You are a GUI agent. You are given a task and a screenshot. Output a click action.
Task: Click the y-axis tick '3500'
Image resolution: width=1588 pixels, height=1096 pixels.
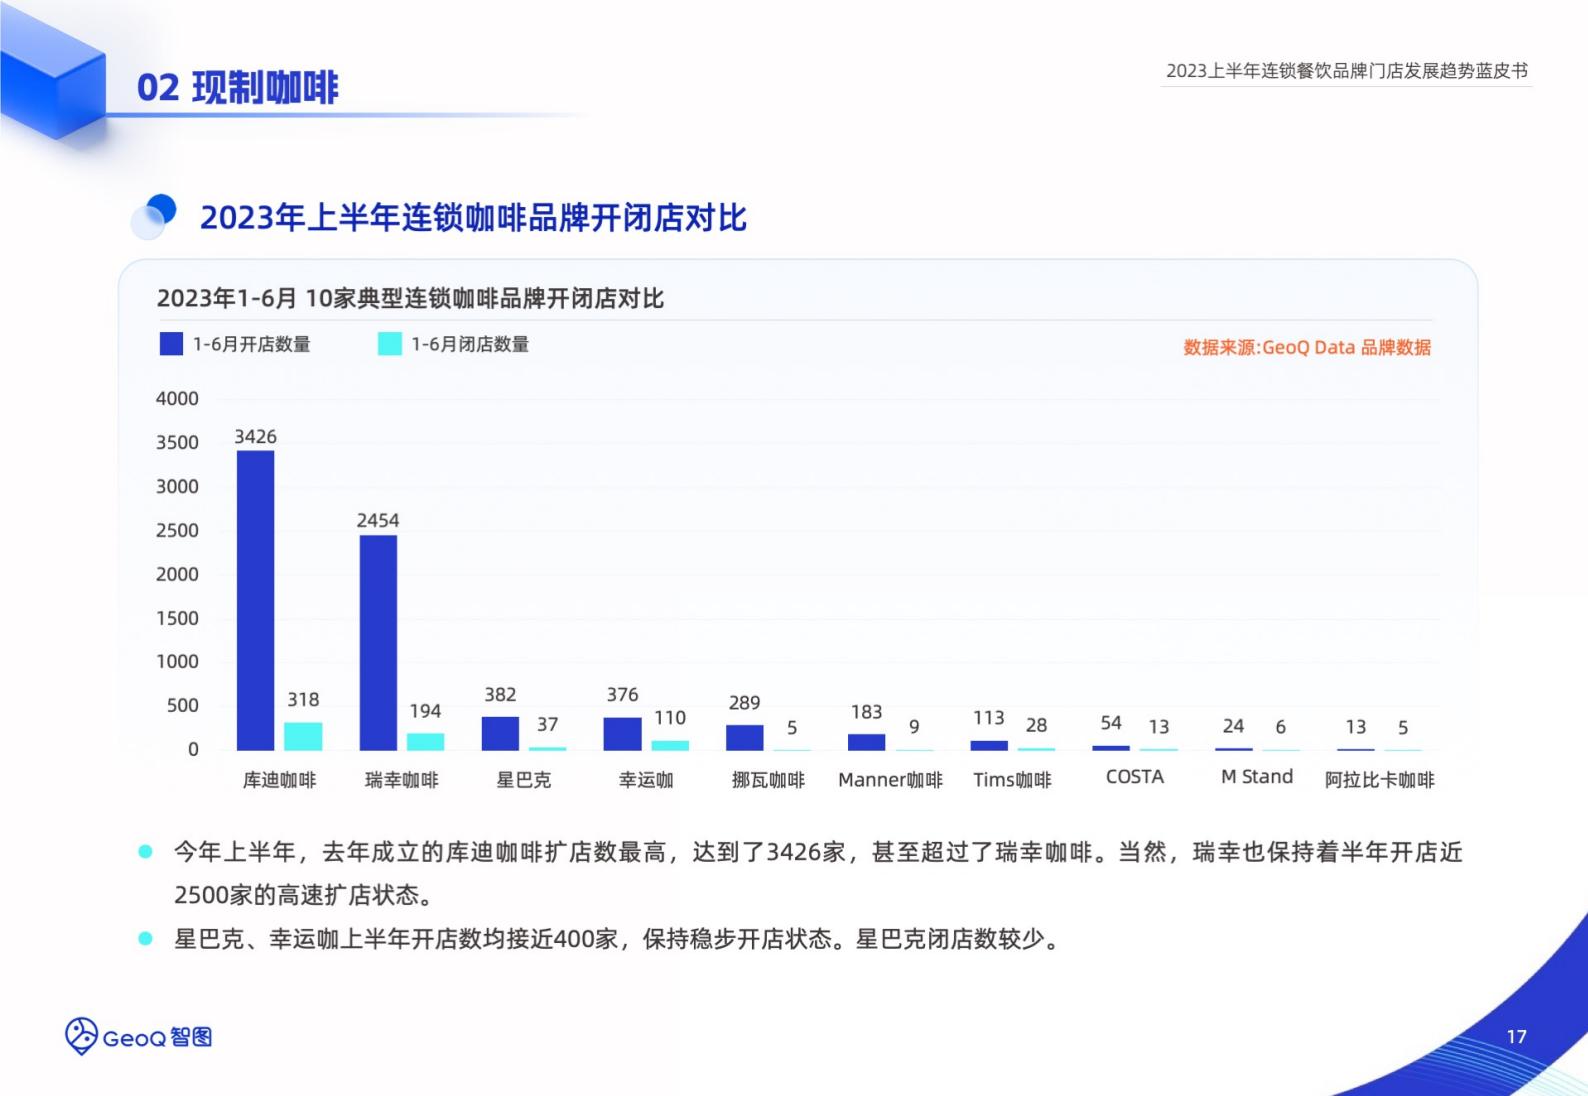coord(177,442)
